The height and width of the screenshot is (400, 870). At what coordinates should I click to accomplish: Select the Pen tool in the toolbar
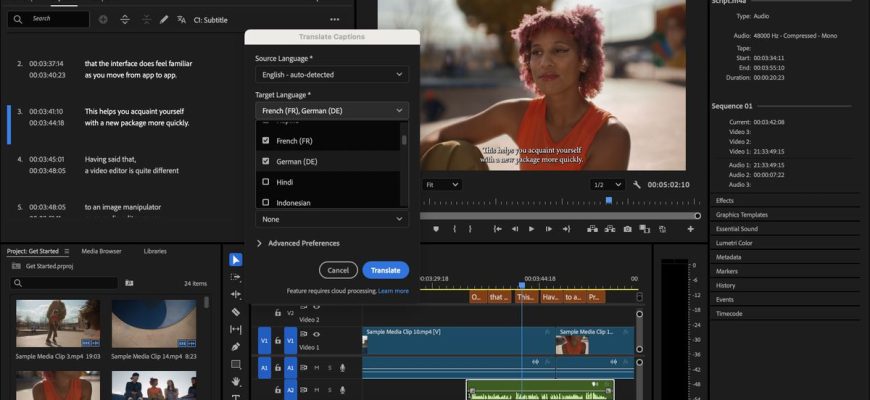pos(236,347)
